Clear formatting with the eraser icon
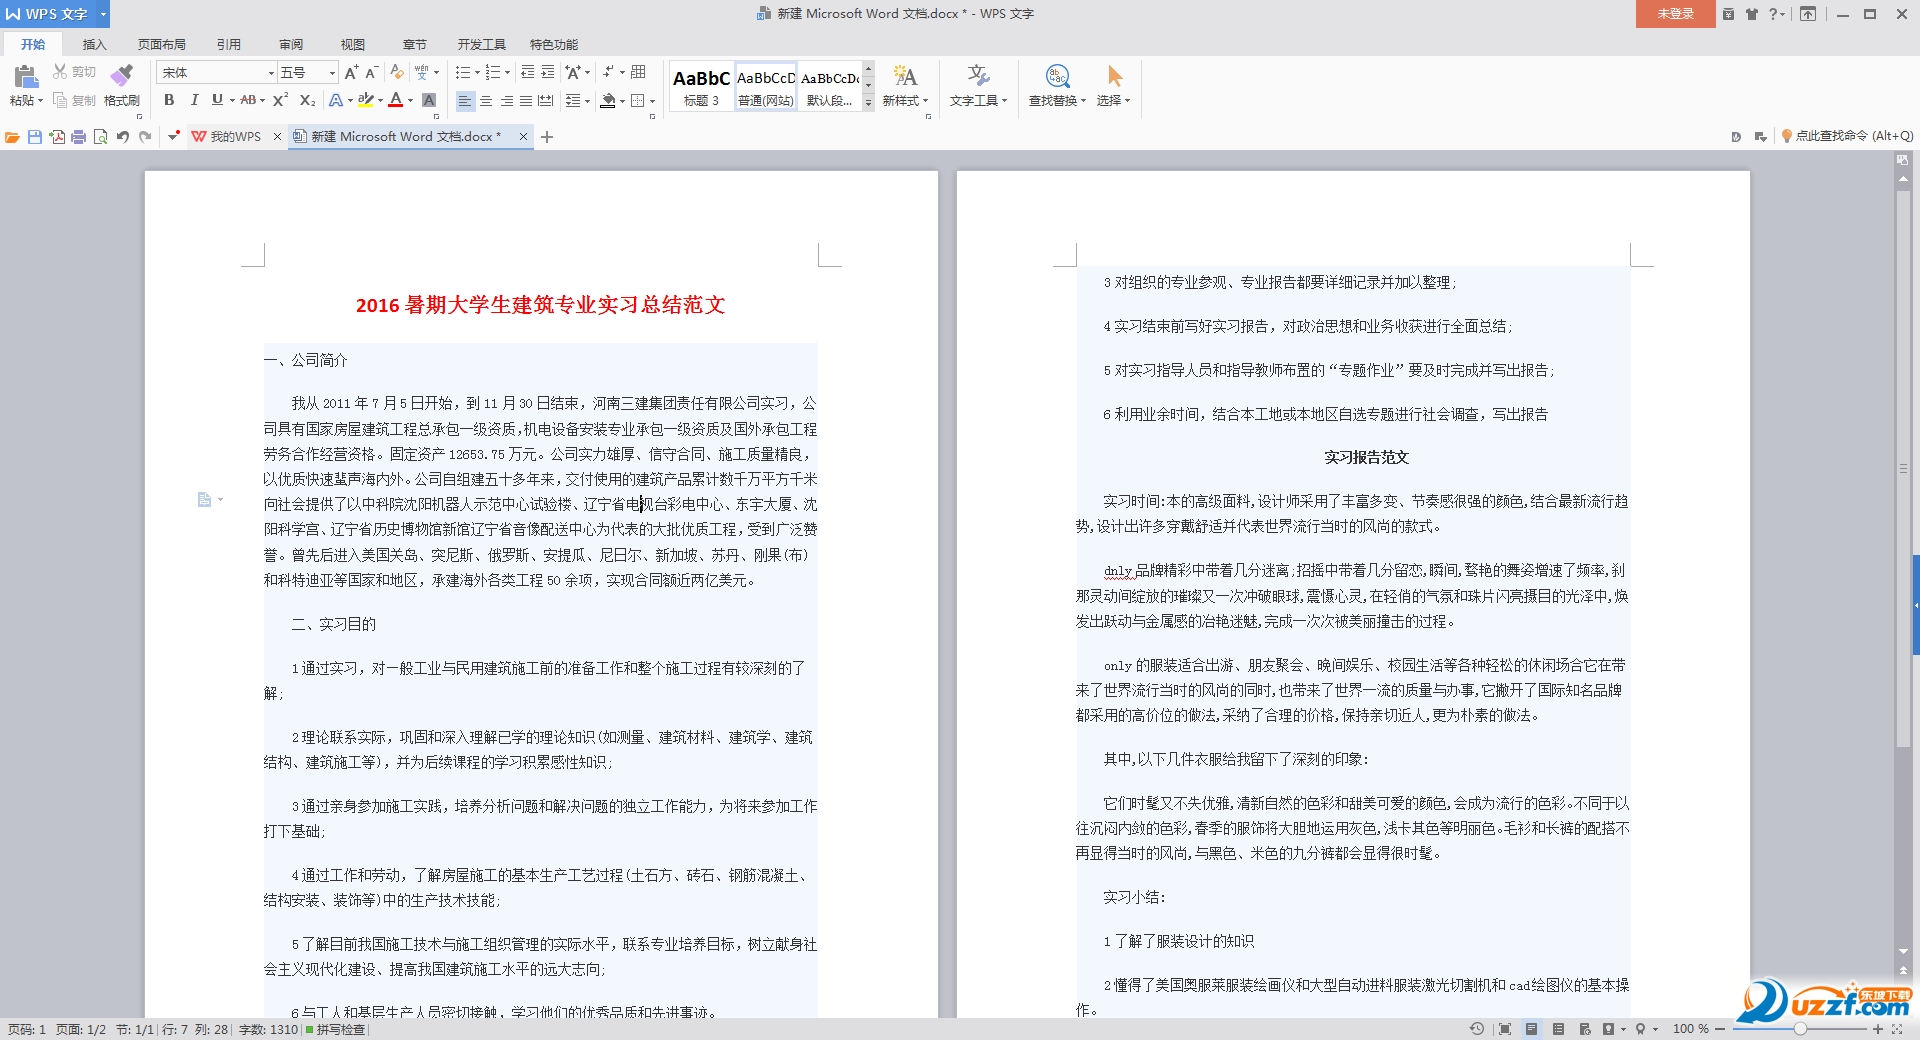The width and height of the screenshot is (1920, 1040). click(397, 72)
